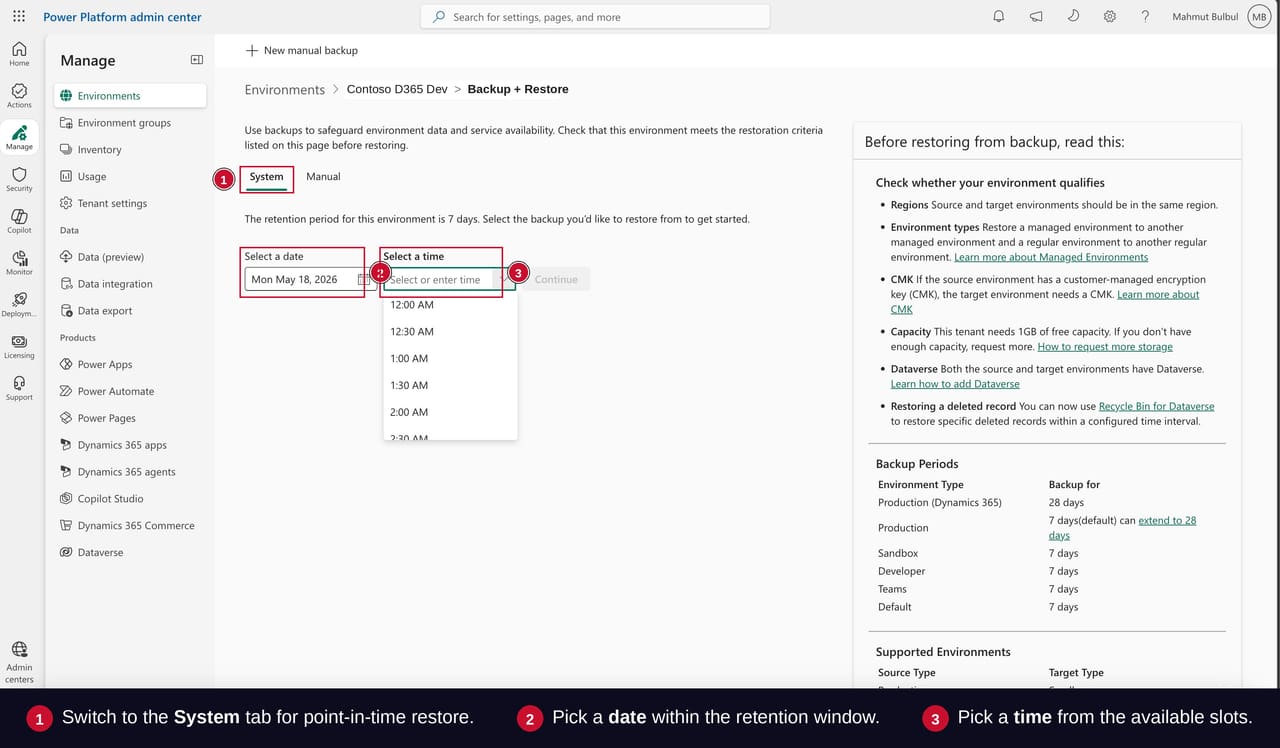Viewport: 1280px width, 748px height.
Task: Select Copilot Studio under Products
Action: (130, 499)
